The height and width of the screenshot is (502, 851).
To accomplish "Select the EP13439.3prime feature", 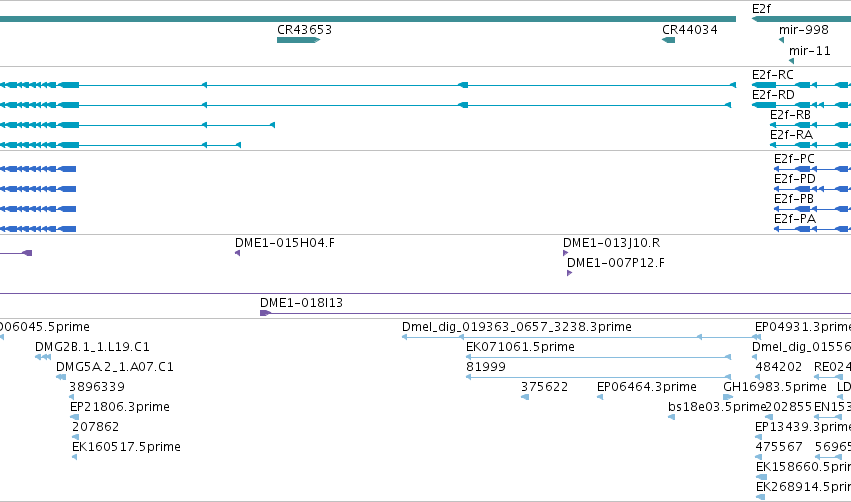I will (x=758, y=437).
